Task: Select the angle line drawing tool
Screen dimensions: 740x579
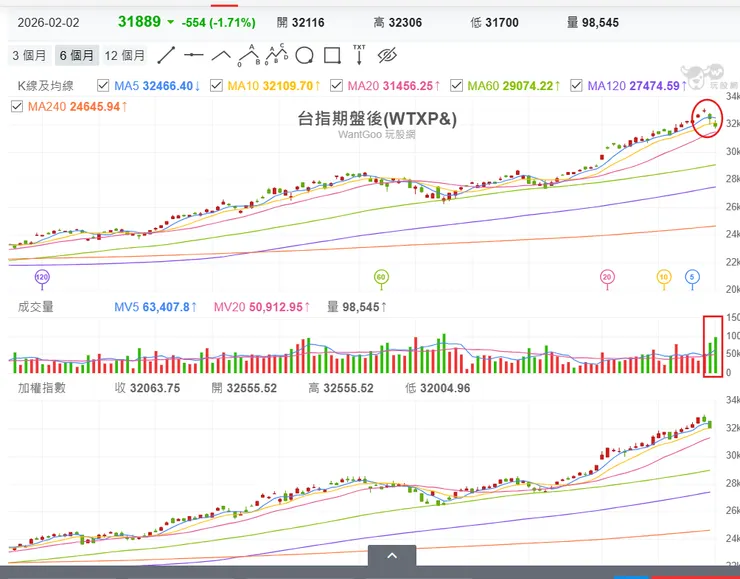Action: [221, 56]
